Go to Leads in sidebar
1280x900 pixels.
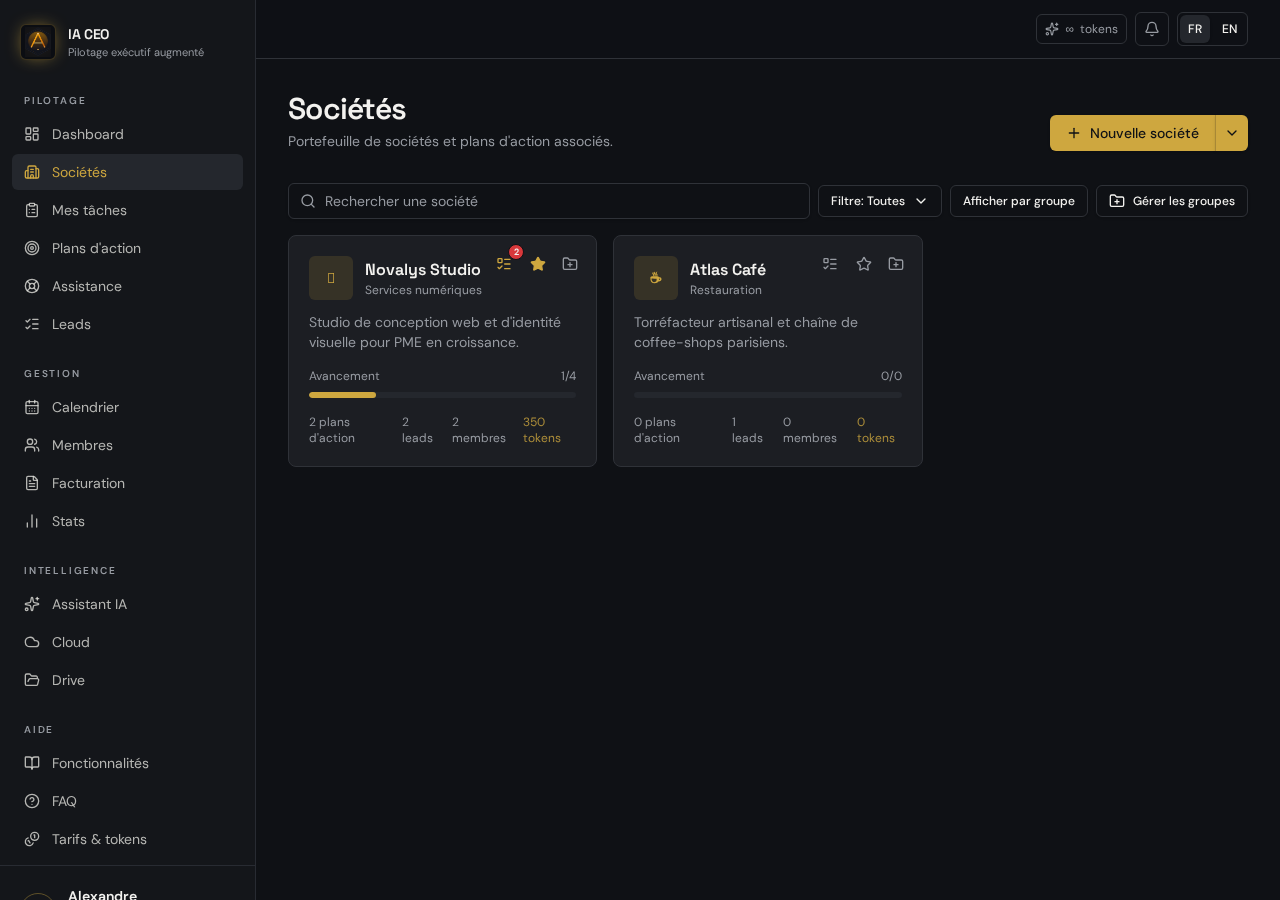click(x=127, y=324)
